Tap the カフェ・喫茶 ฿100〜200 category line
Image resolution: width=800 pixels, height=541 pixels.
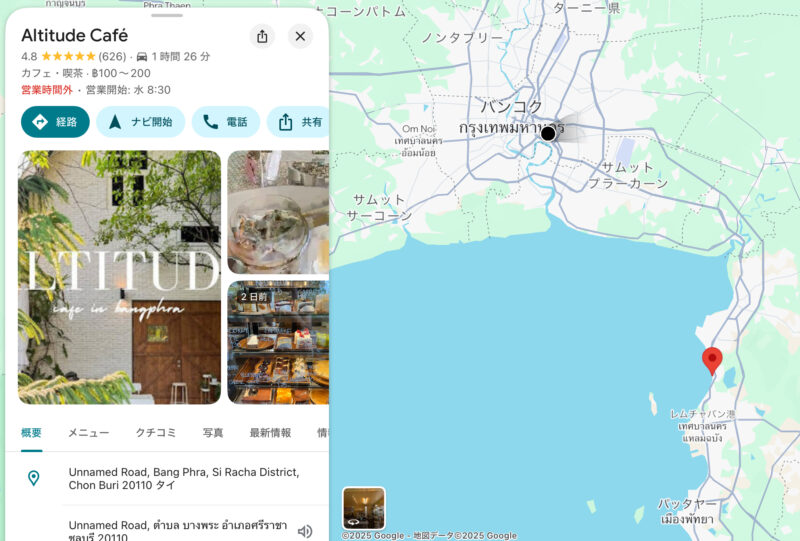click(x=86, y=73)
